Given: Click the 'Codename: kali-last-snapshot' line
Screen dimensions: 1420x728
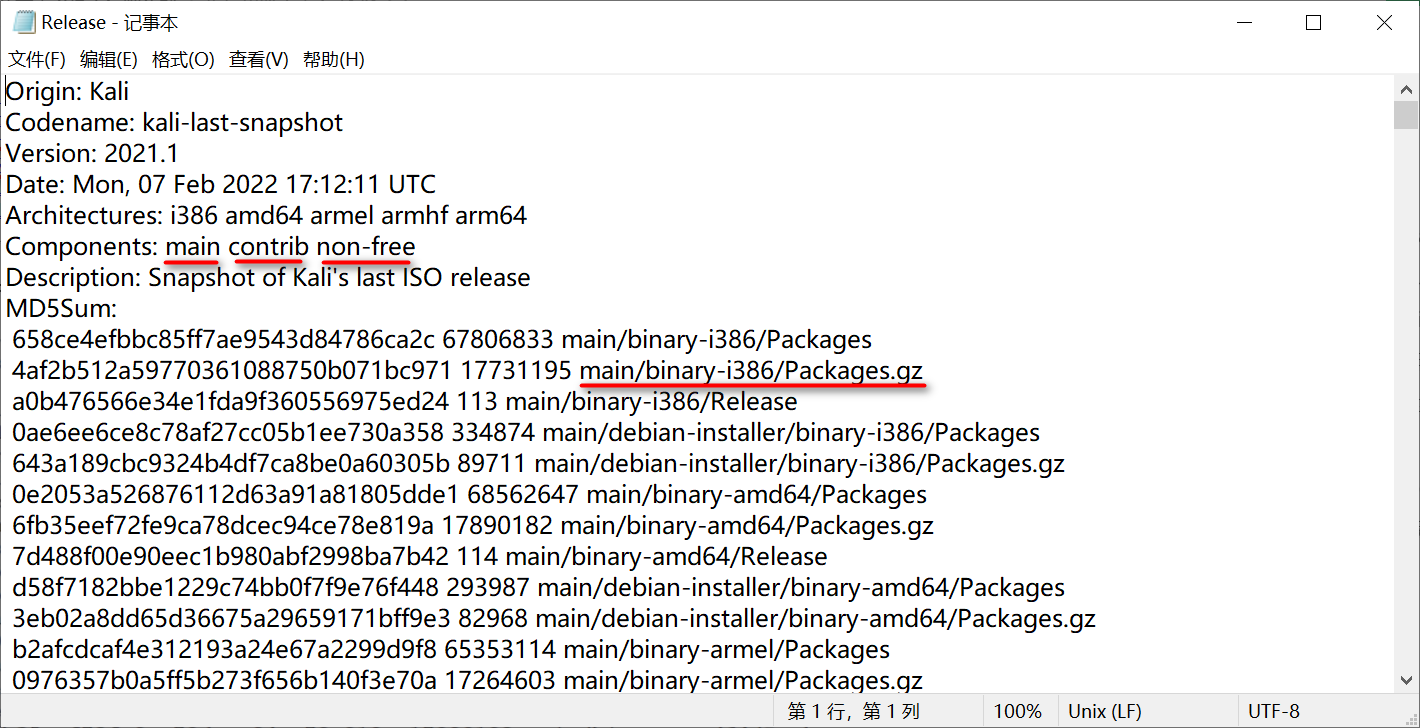Looking at the screenshot, I should [174, 122].
